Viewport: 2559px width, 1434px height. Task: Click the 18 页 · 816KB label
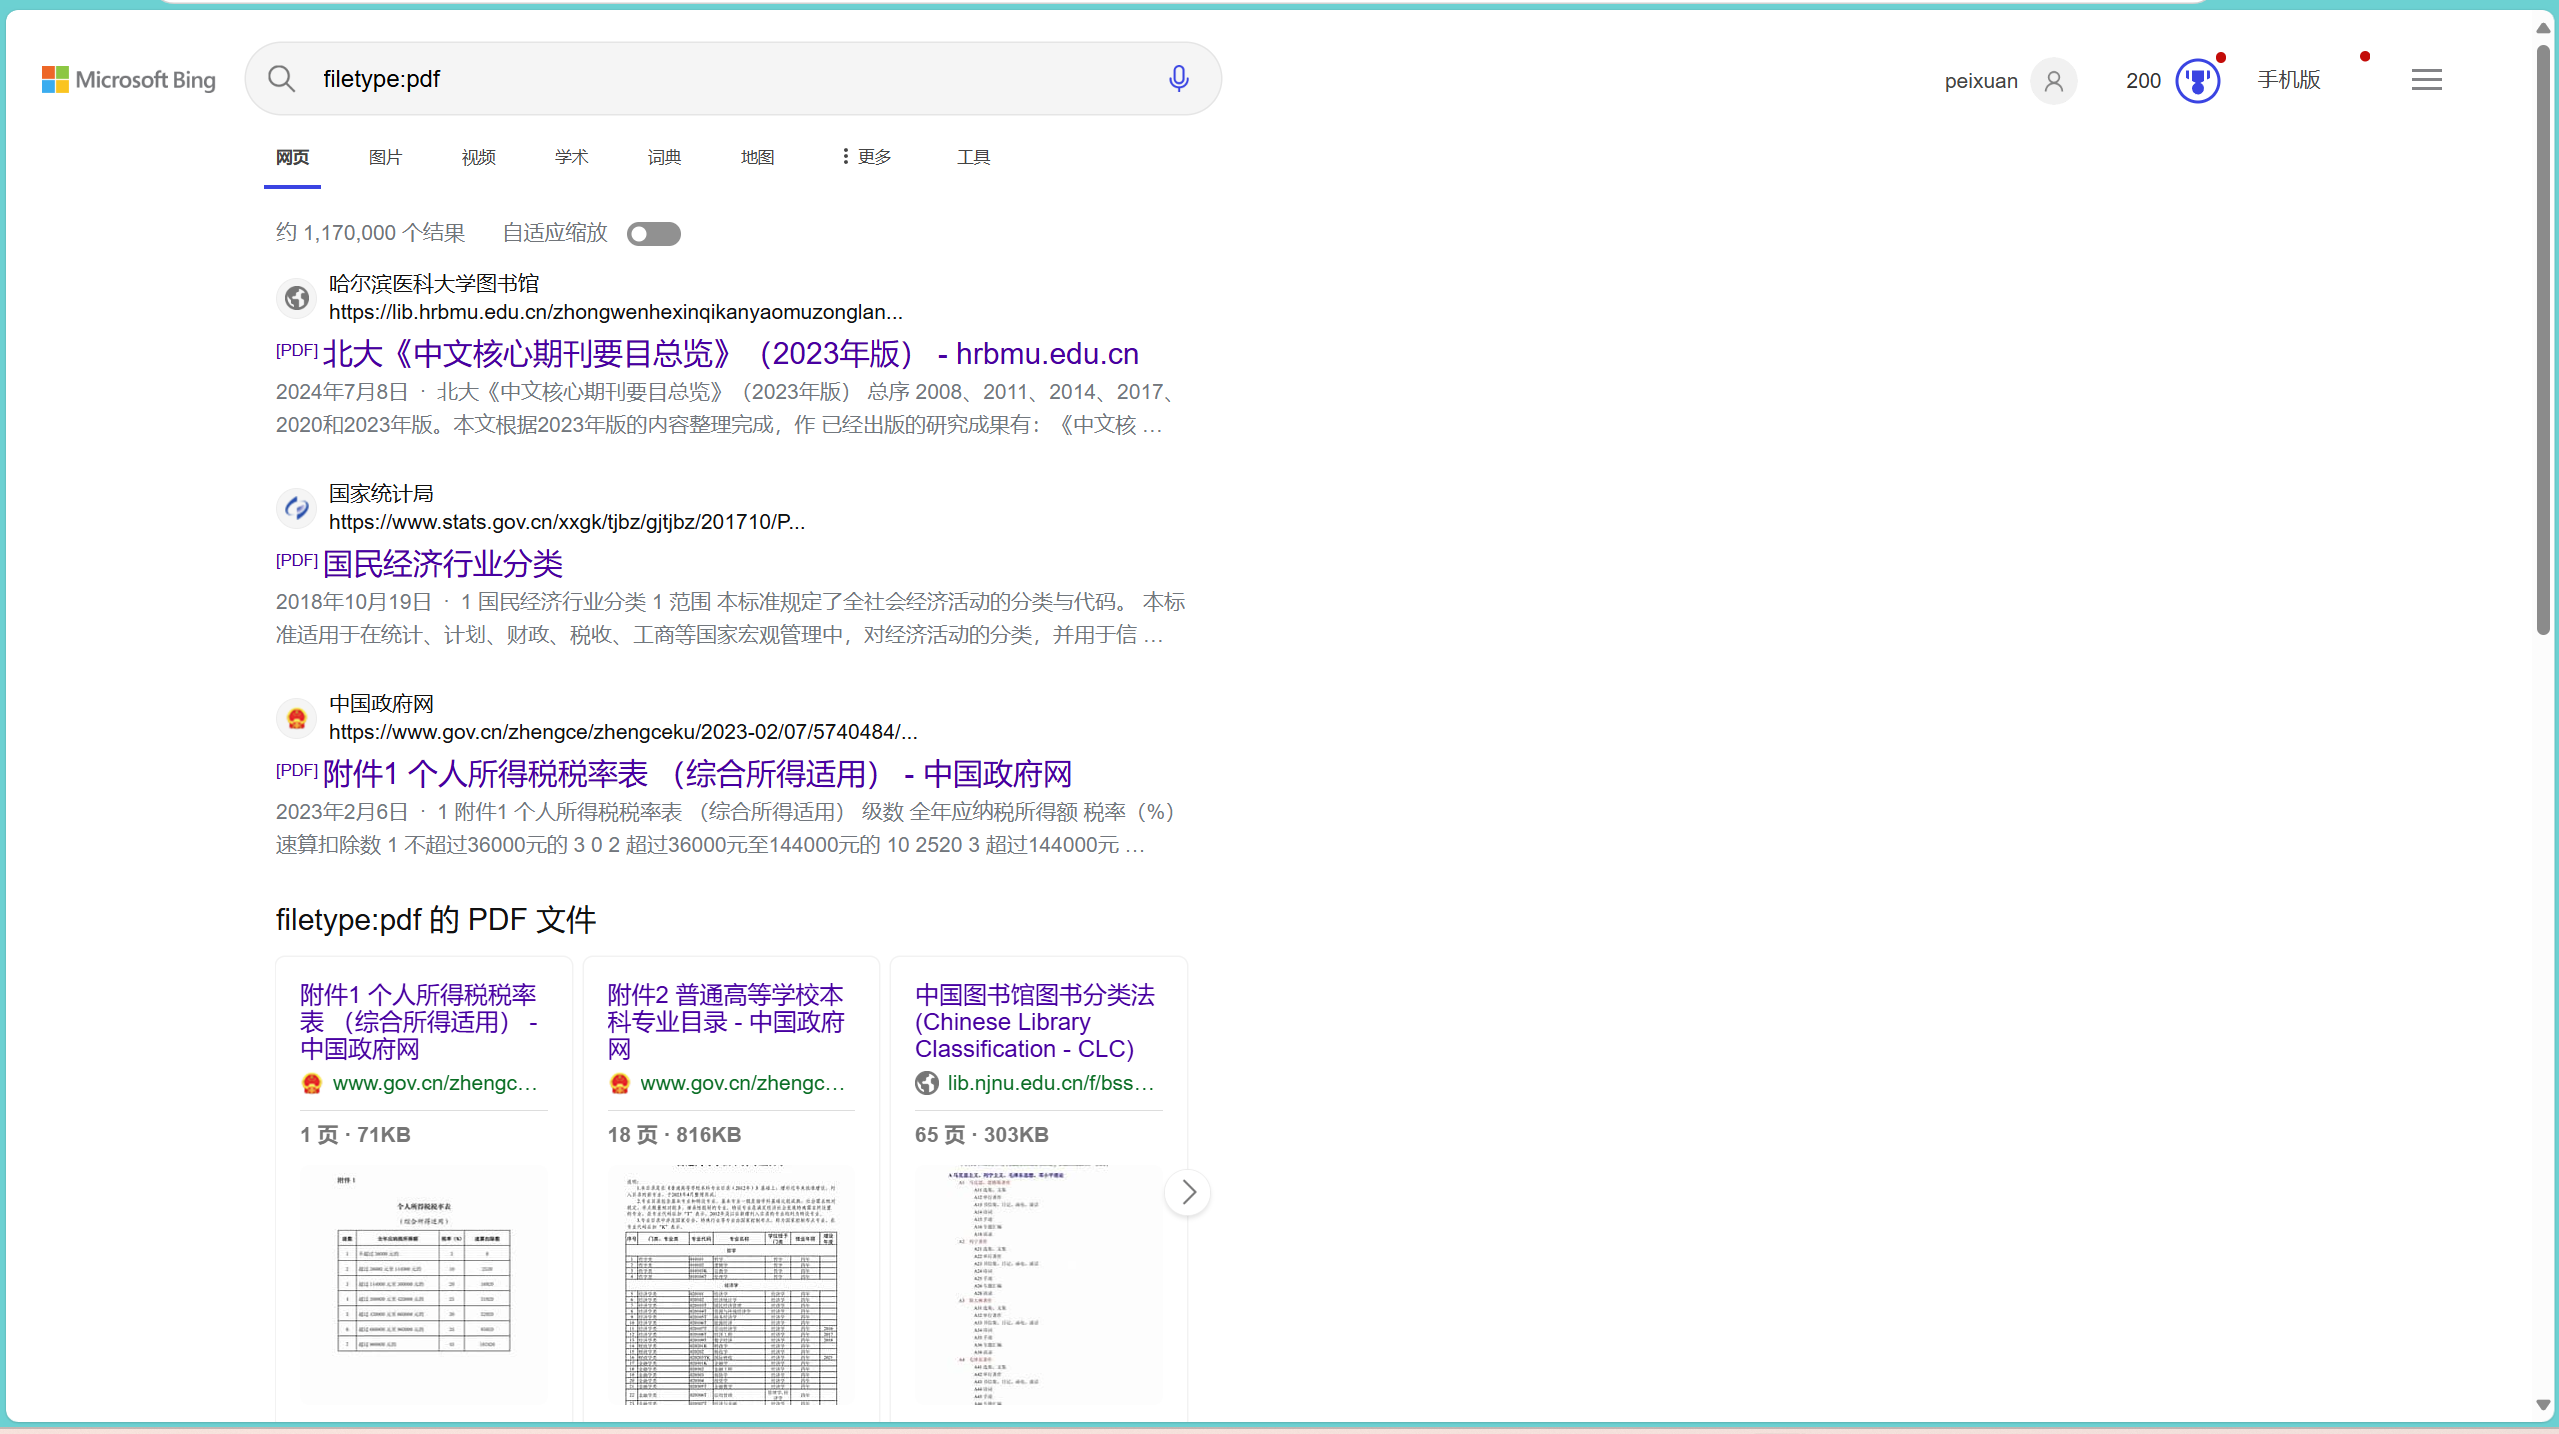[x=674, y=1135]
